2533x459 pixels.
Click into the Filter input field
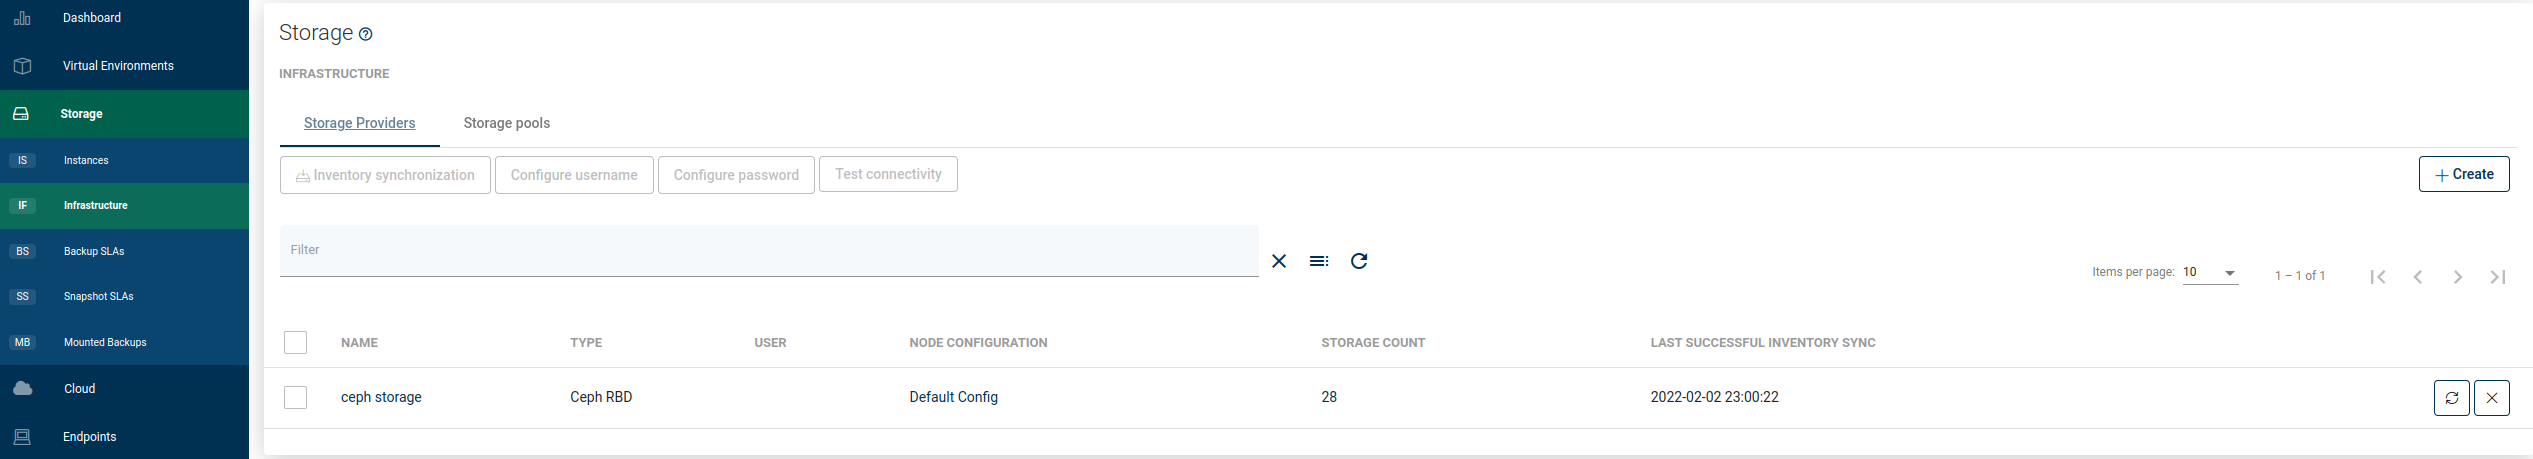coord(768,251)
